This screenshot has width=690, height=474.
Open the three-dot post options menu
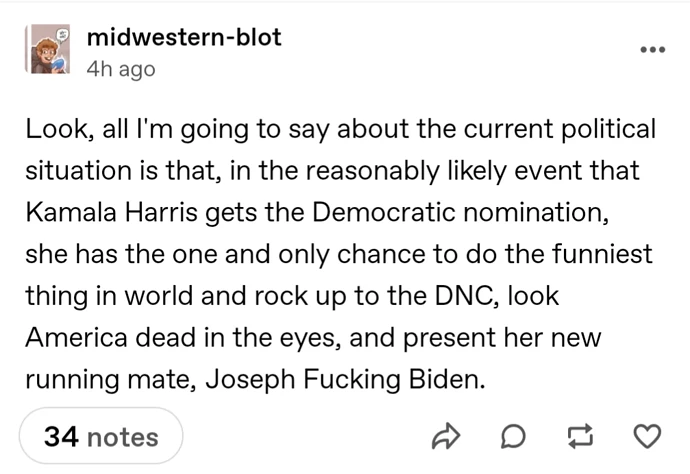point(653,50)
